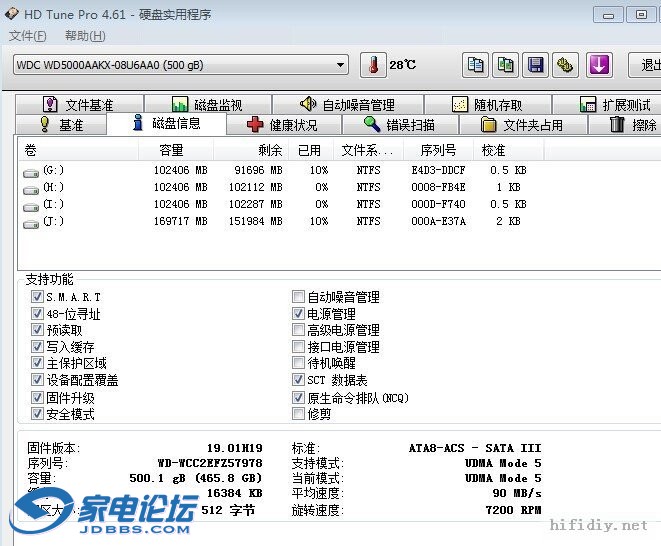Toggle the S.M.A.R.T checkbox
The image size is (661, 546).
pos(37,296)
